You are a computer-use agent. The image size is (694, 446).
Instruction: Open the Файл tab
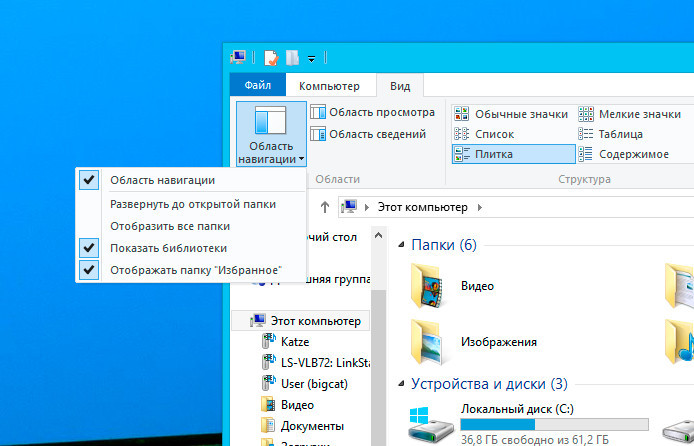pos(258,86)
